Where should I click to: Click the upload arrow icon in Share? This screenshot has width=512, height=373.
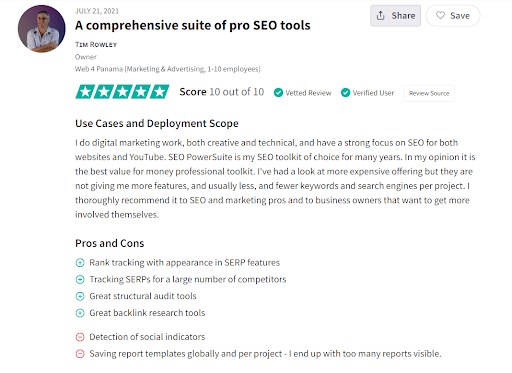[x=381, y=15]
